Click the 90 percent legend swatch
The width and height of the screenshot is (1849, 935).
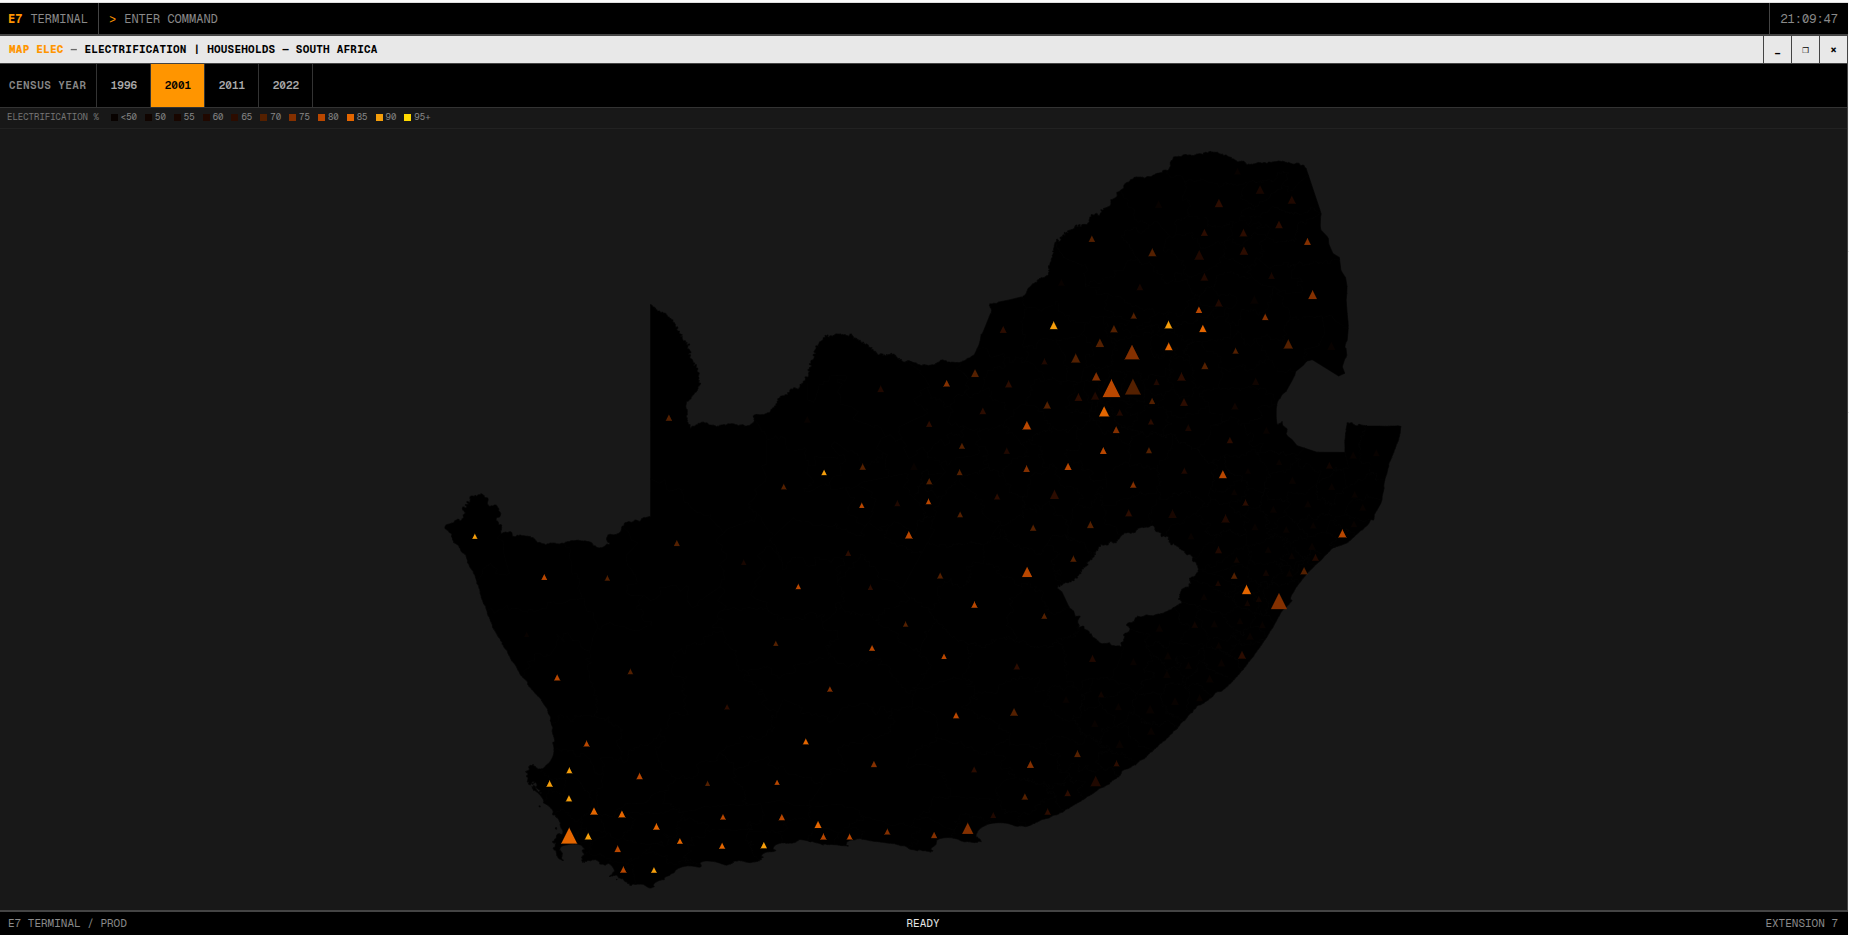click(x=379, y=118)
